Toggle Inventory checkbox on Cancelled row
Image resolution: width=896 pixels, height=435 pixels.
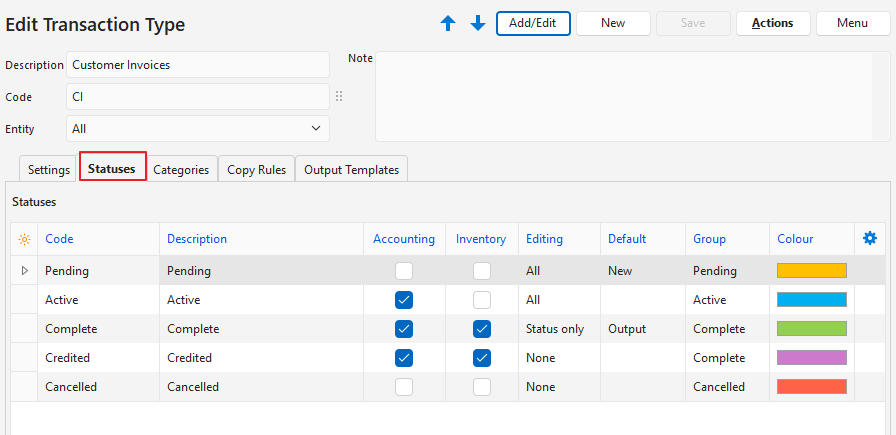tap(482, 387)
